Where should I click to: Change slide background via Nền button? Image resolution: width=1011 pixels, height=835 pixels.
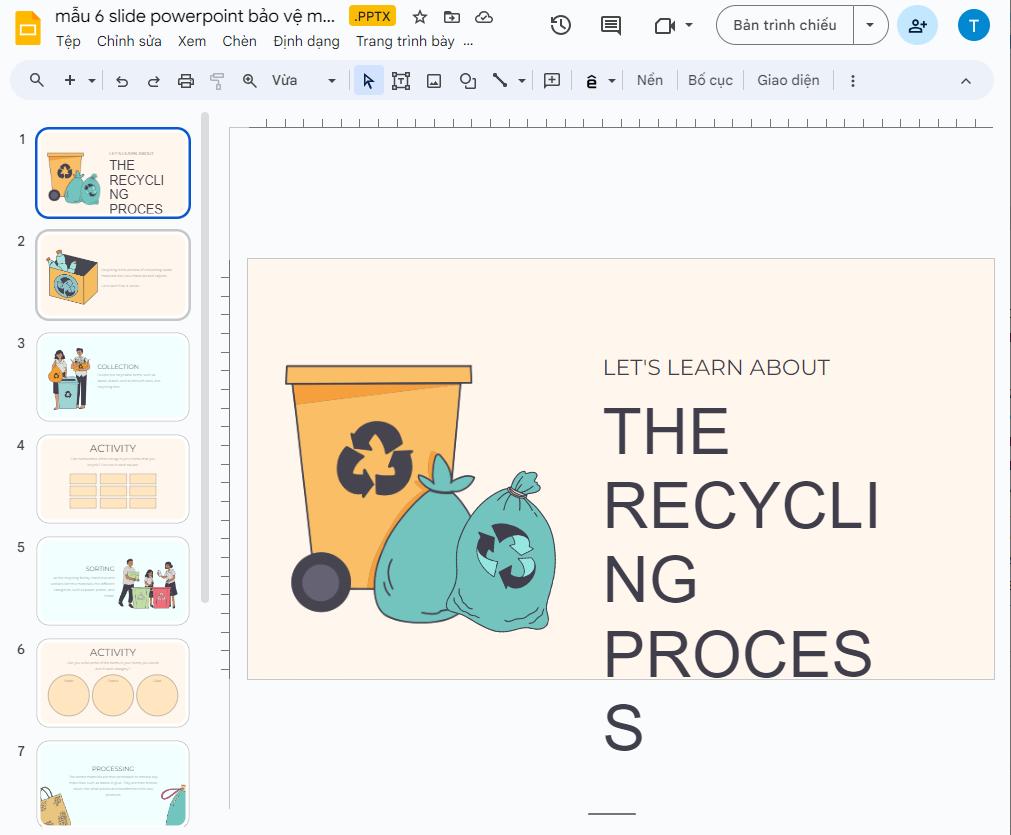click(x=649, y=80)
